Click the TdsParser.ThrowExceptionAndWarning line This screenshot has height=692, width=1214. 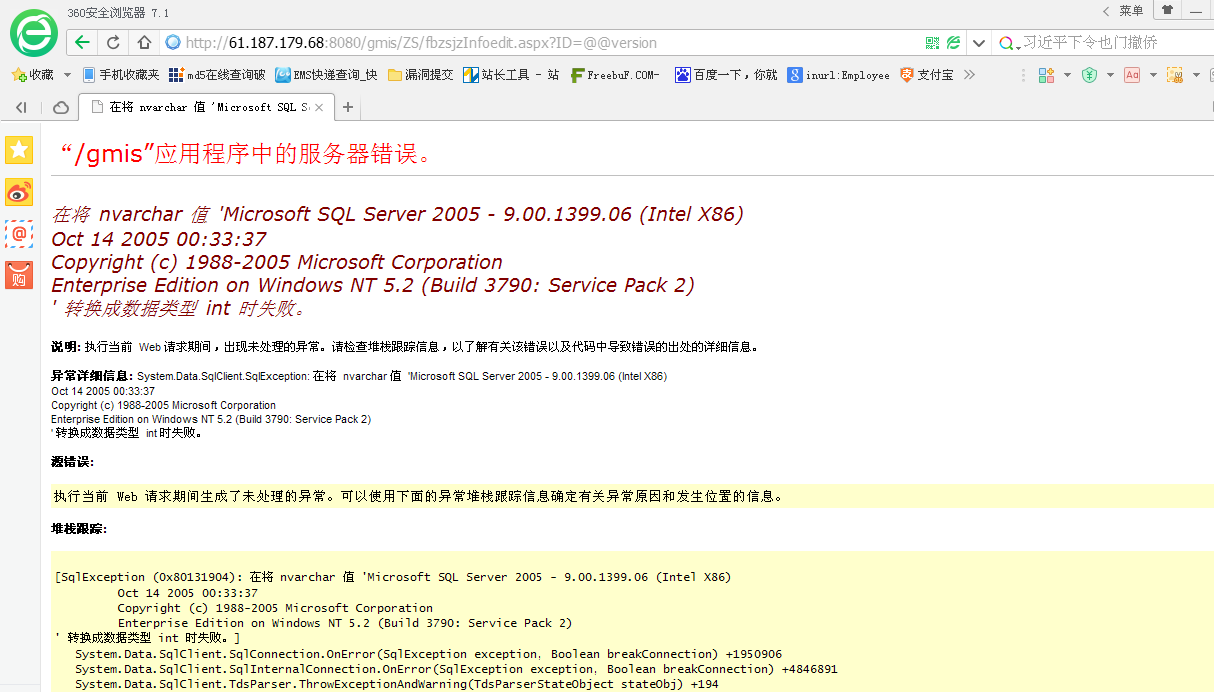(397, 685)
